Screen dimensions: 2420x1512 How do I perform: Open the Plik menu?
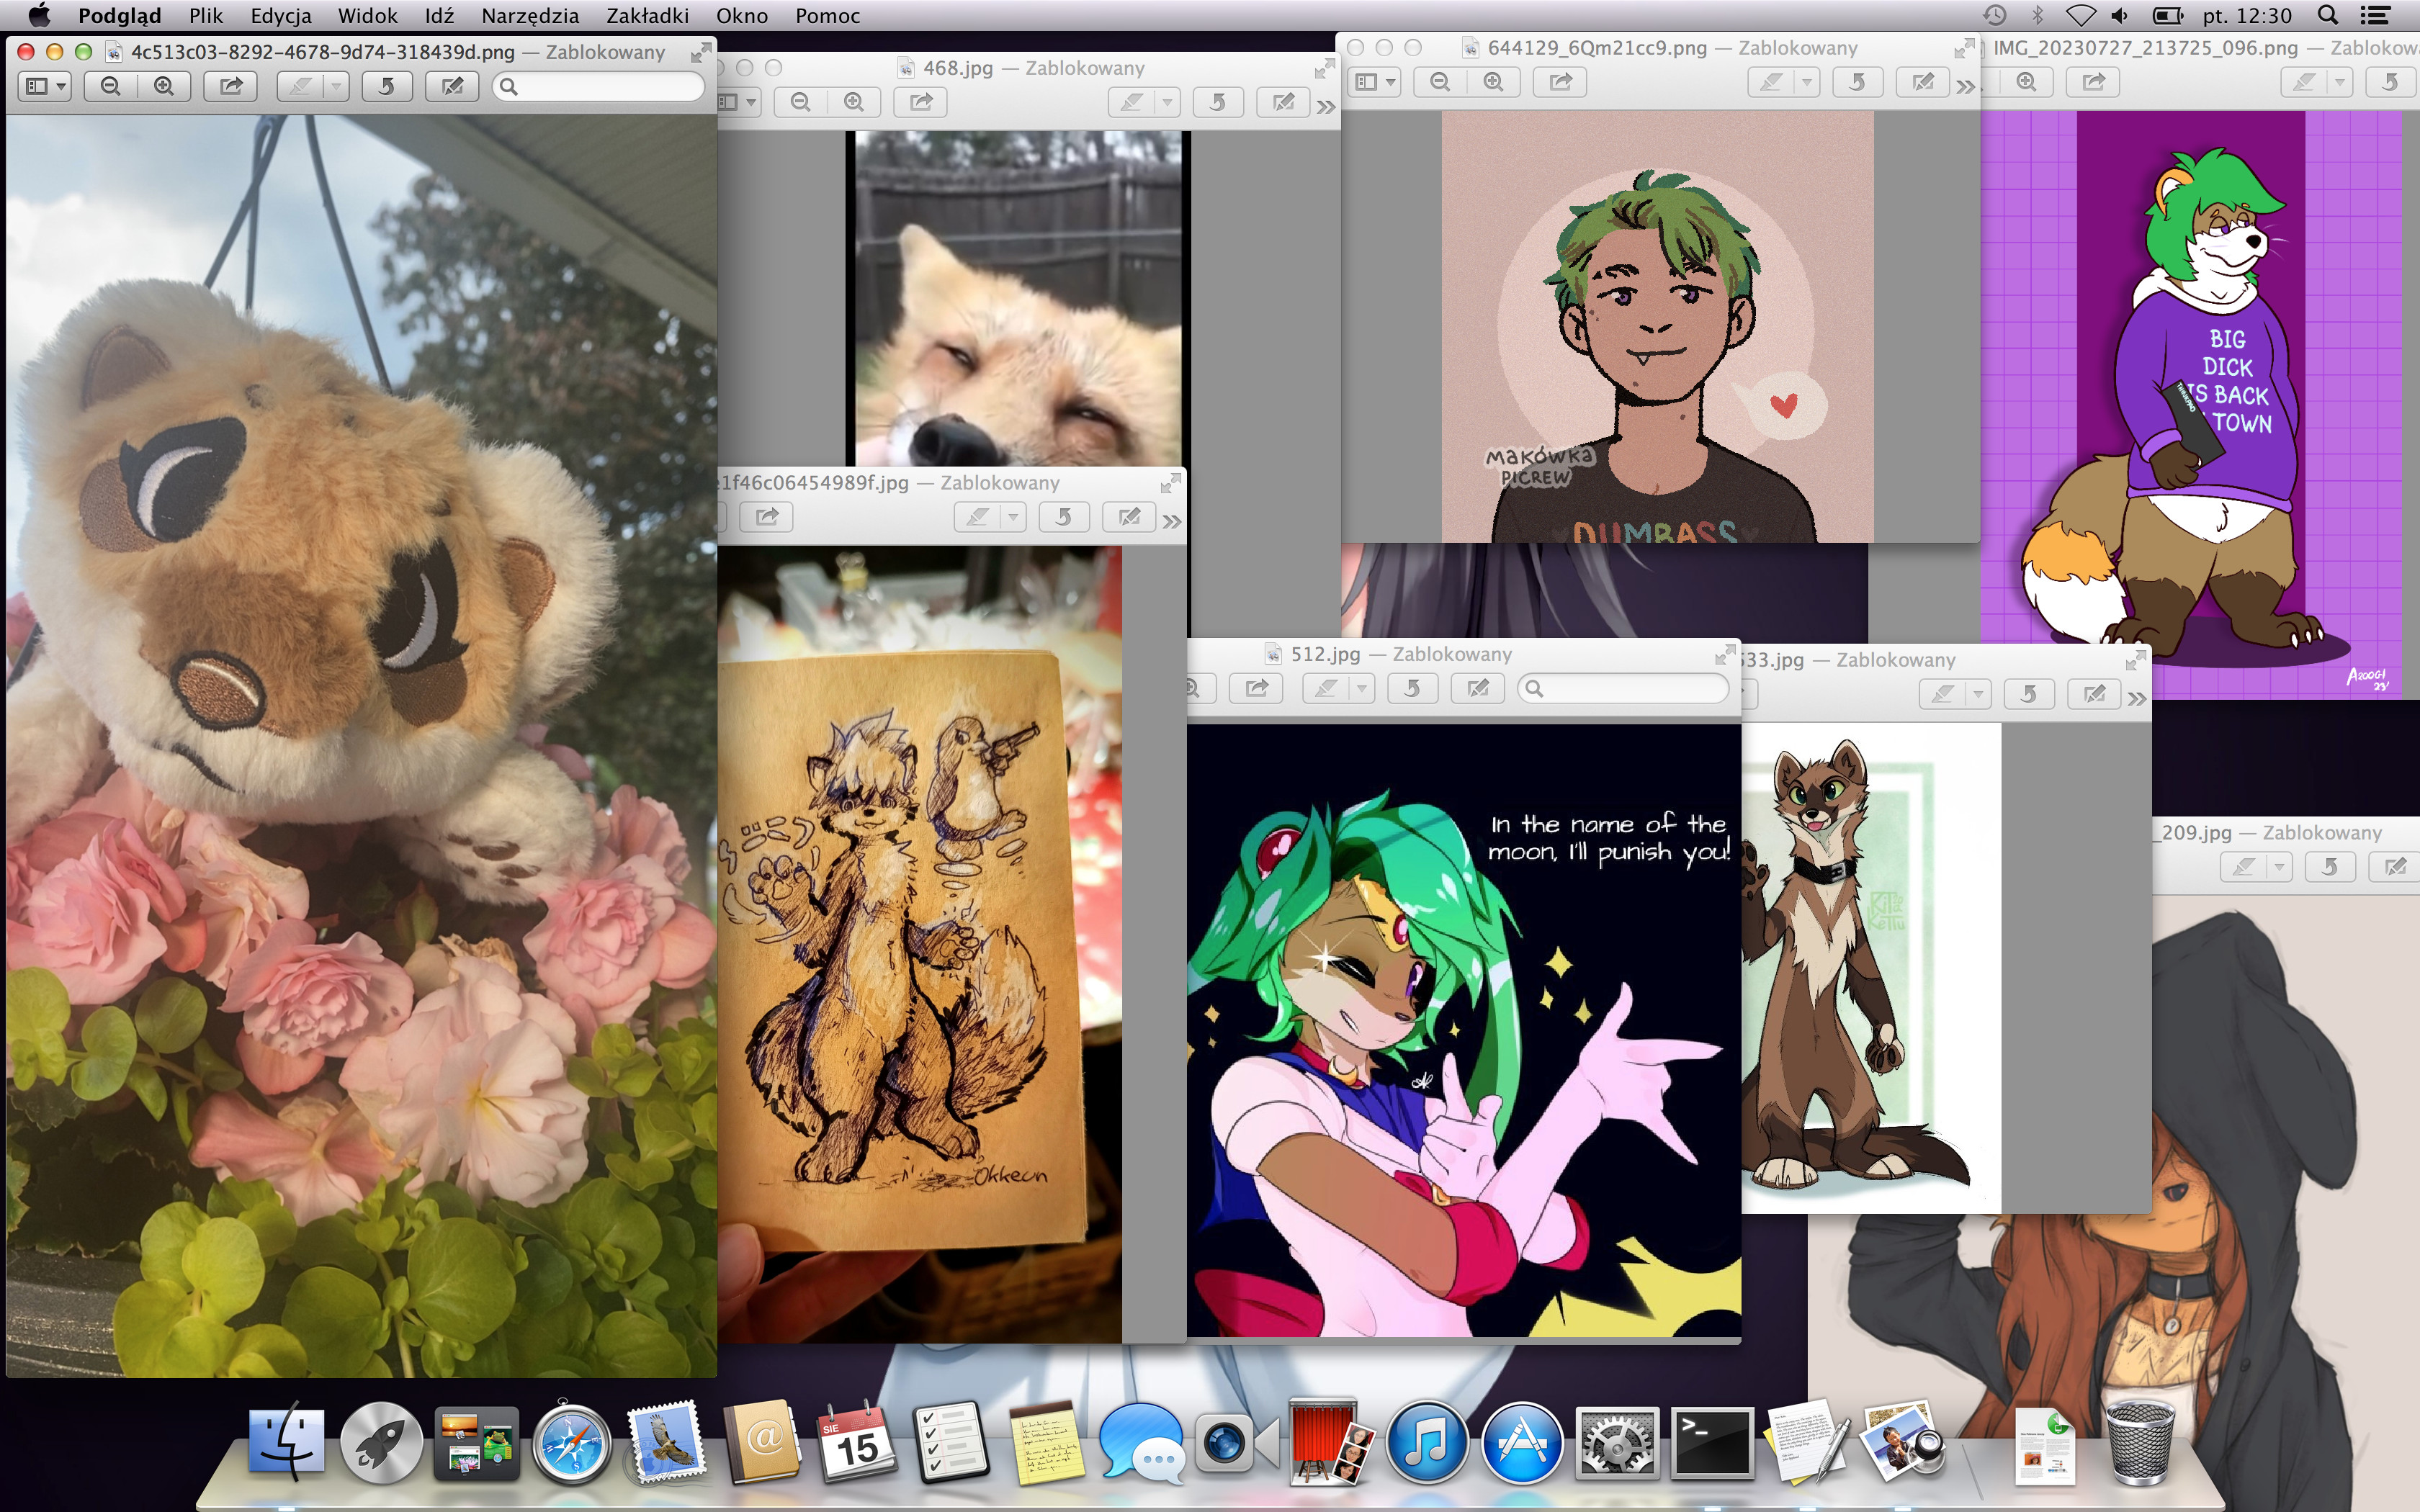click(205, 15)
